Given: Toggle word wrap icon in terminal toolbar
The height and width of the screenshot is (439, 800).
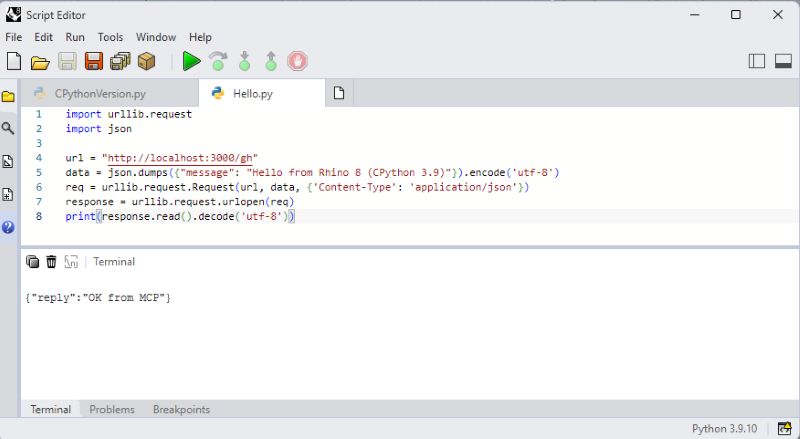Looking at the screenshot, I should click(x=71, y=261).
